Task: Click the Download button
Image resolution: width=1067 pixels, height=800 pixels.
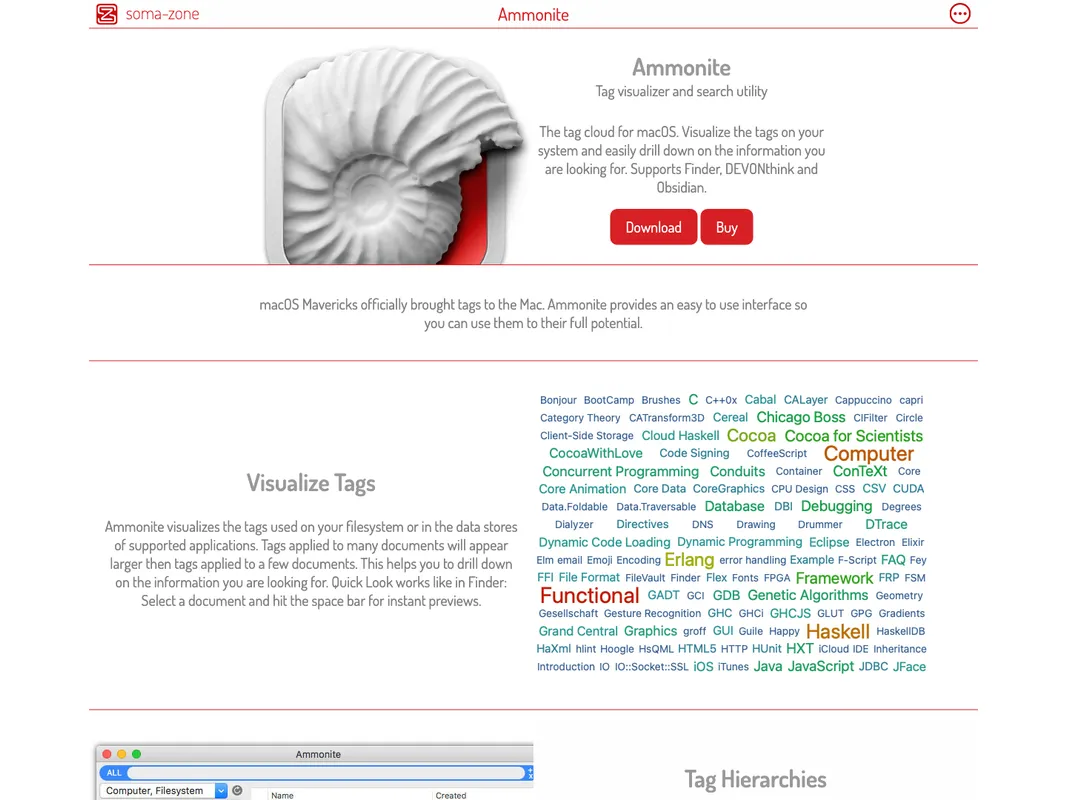Action: tap(653, 227)
